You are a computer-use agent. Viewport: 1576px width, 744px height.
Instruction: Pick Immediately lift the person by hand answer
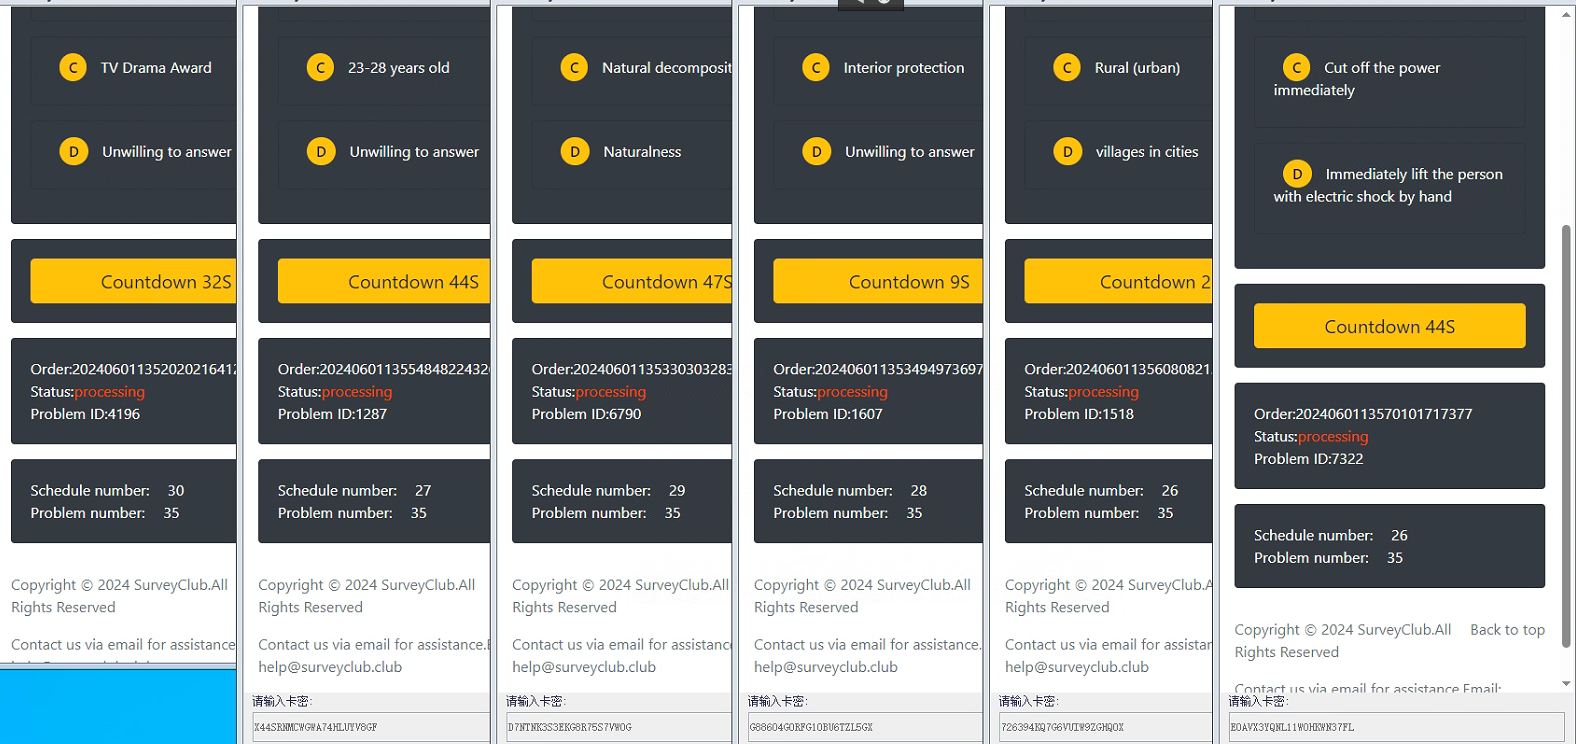click(x=1389, y=188)
